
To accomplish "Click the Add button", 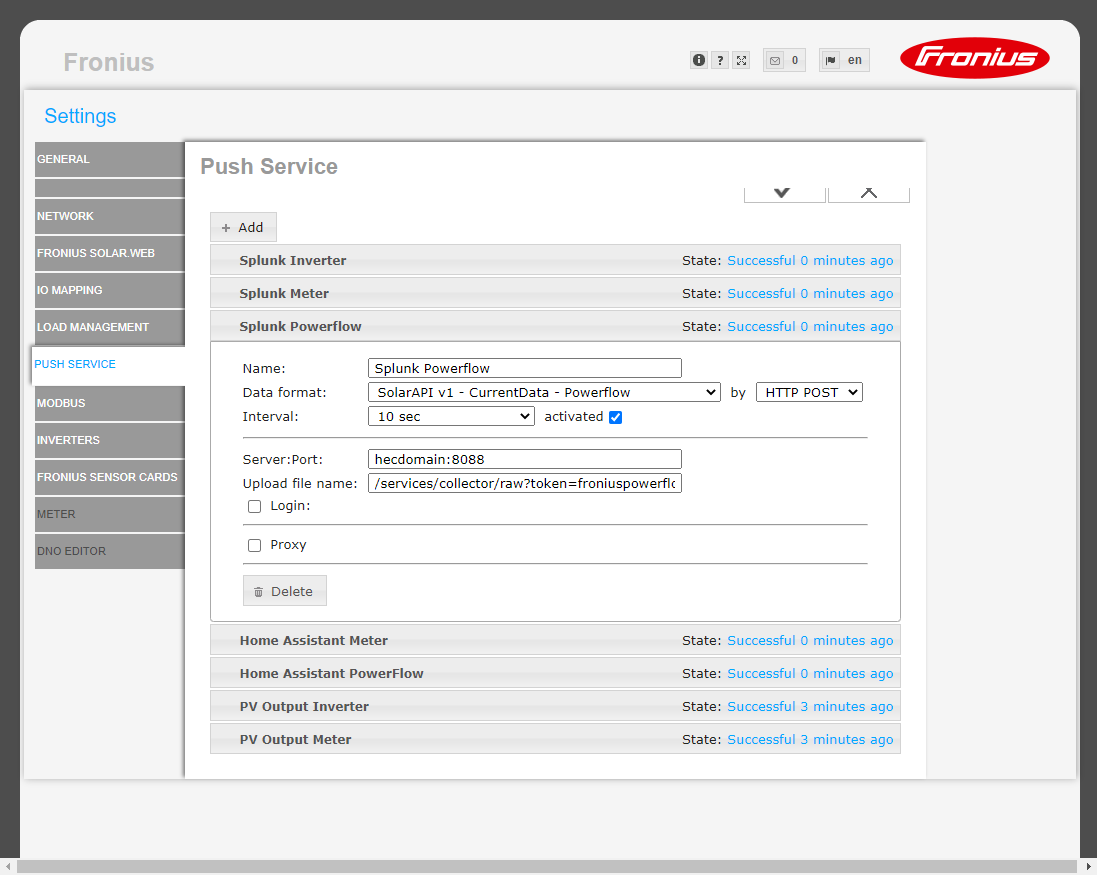I will (x=243, y=227).
